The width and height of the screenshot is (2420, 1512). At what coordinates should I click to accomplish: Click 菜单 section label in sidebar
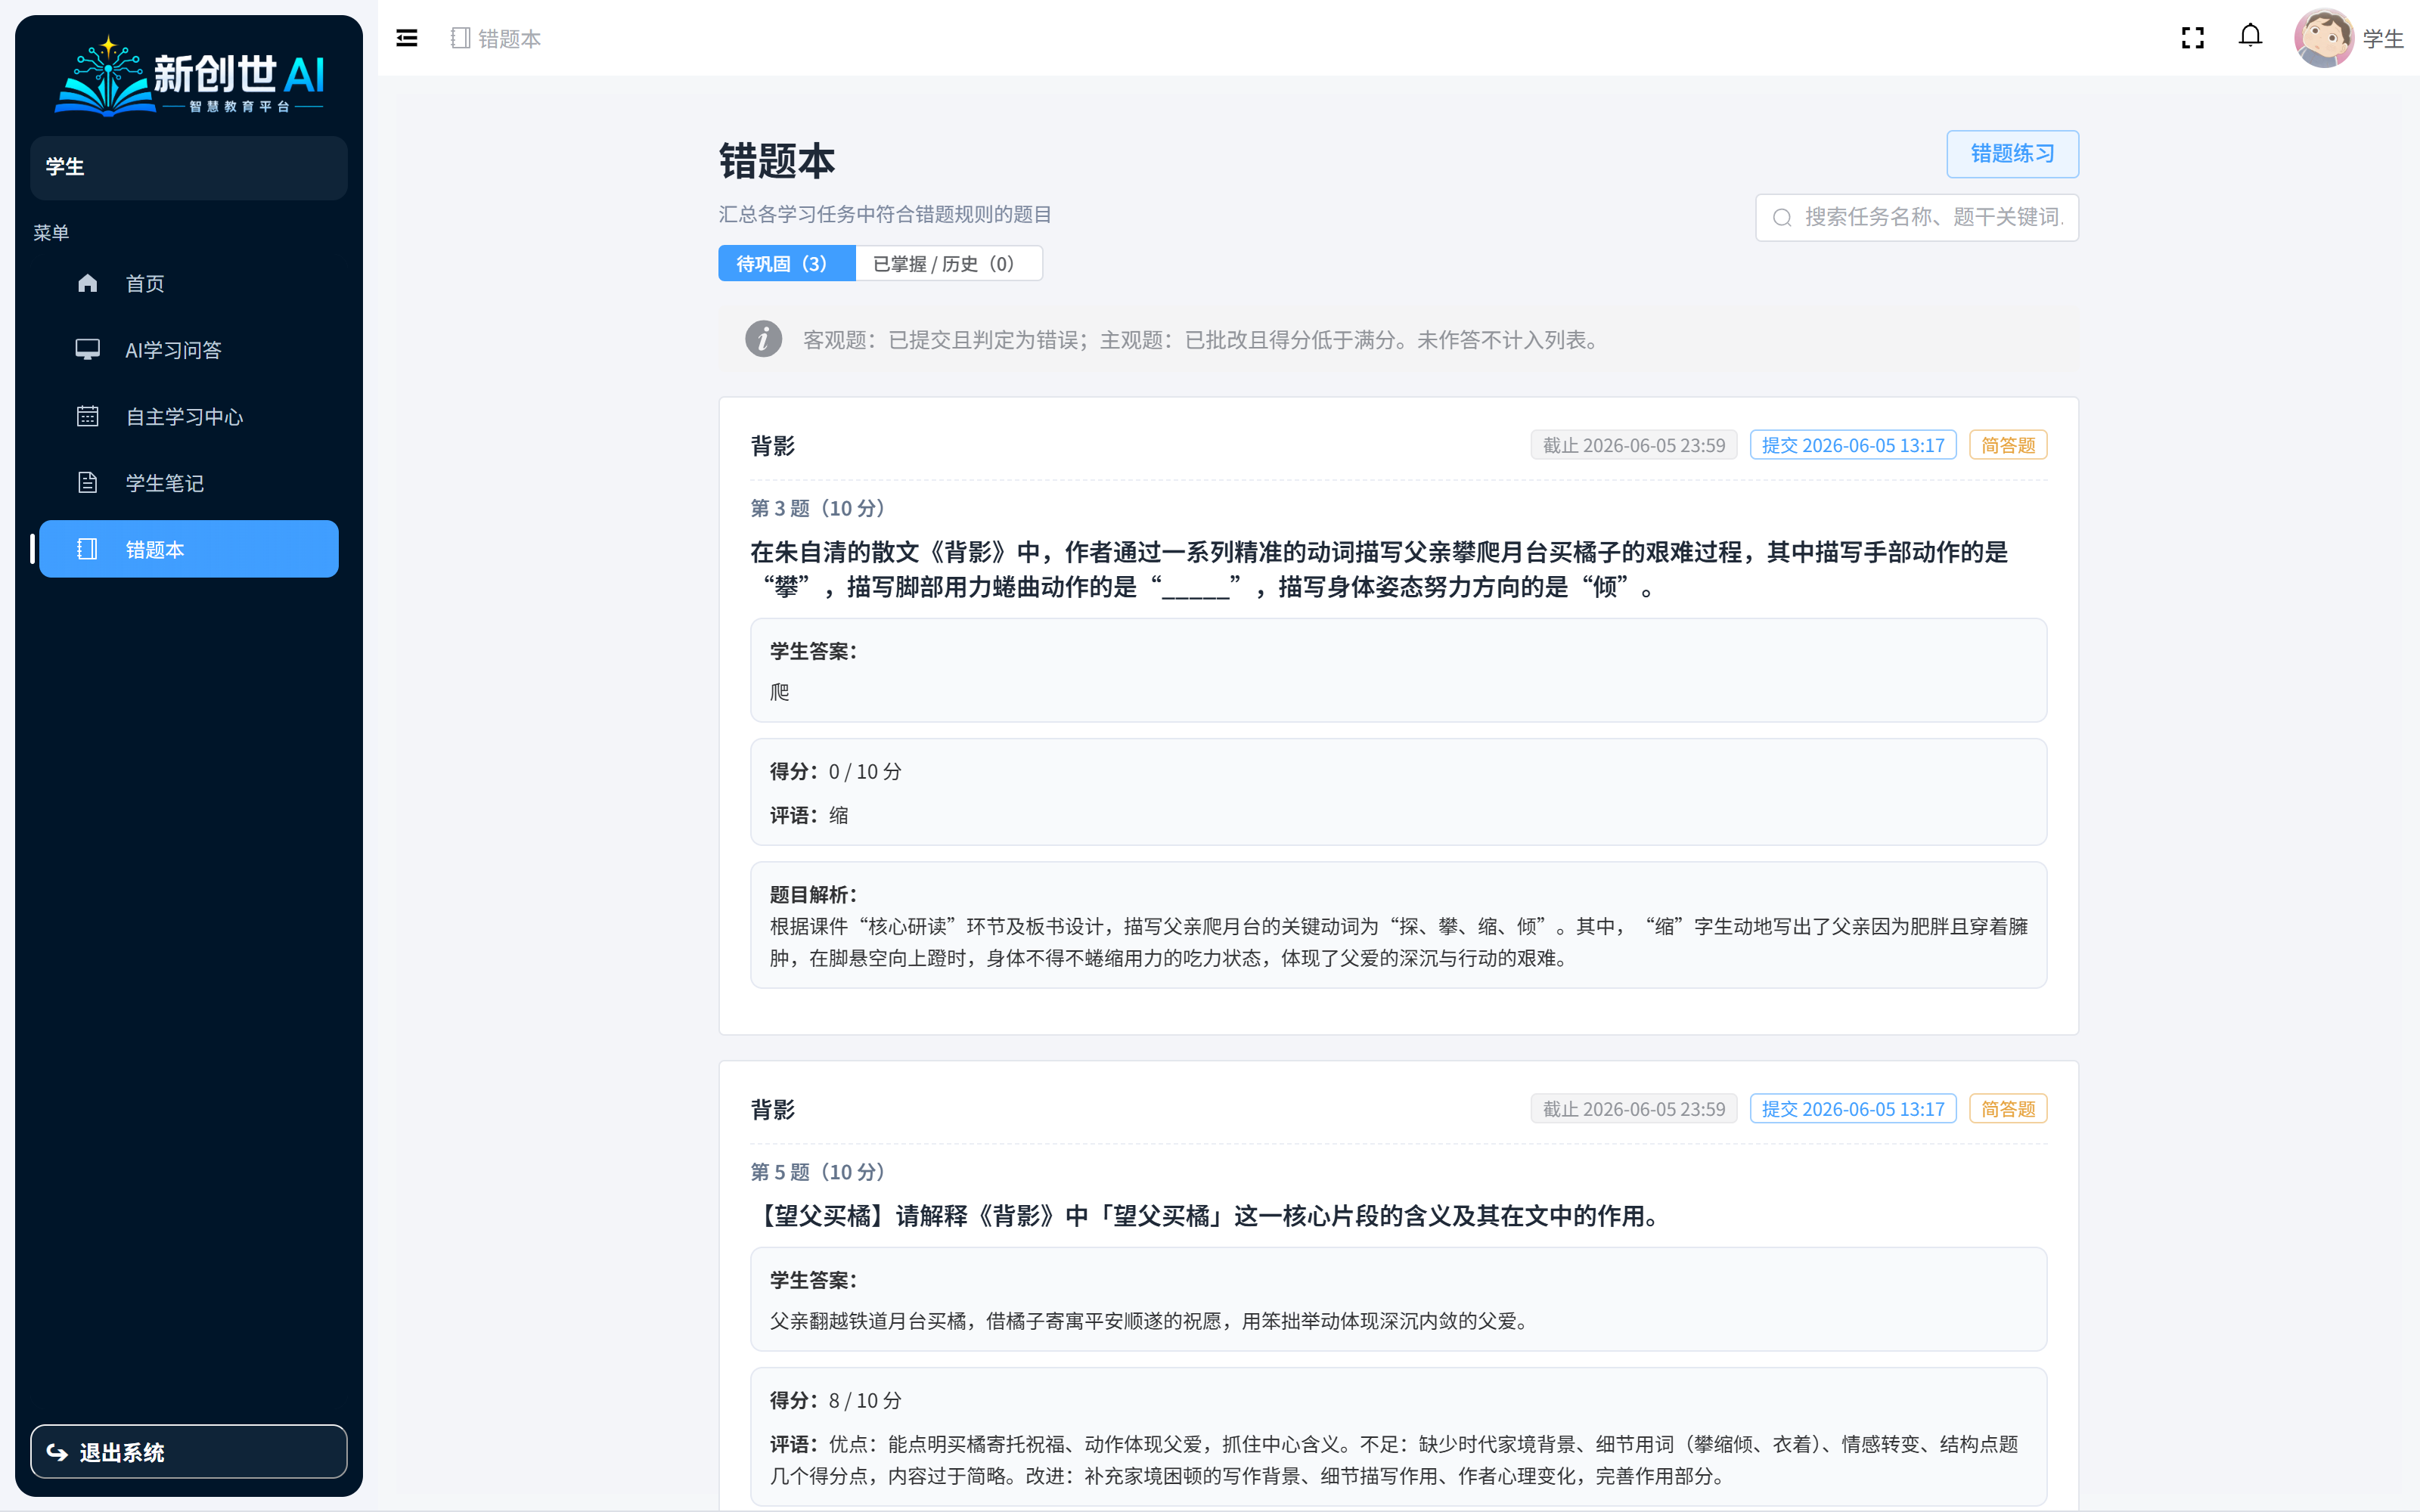tap(51, 233)
